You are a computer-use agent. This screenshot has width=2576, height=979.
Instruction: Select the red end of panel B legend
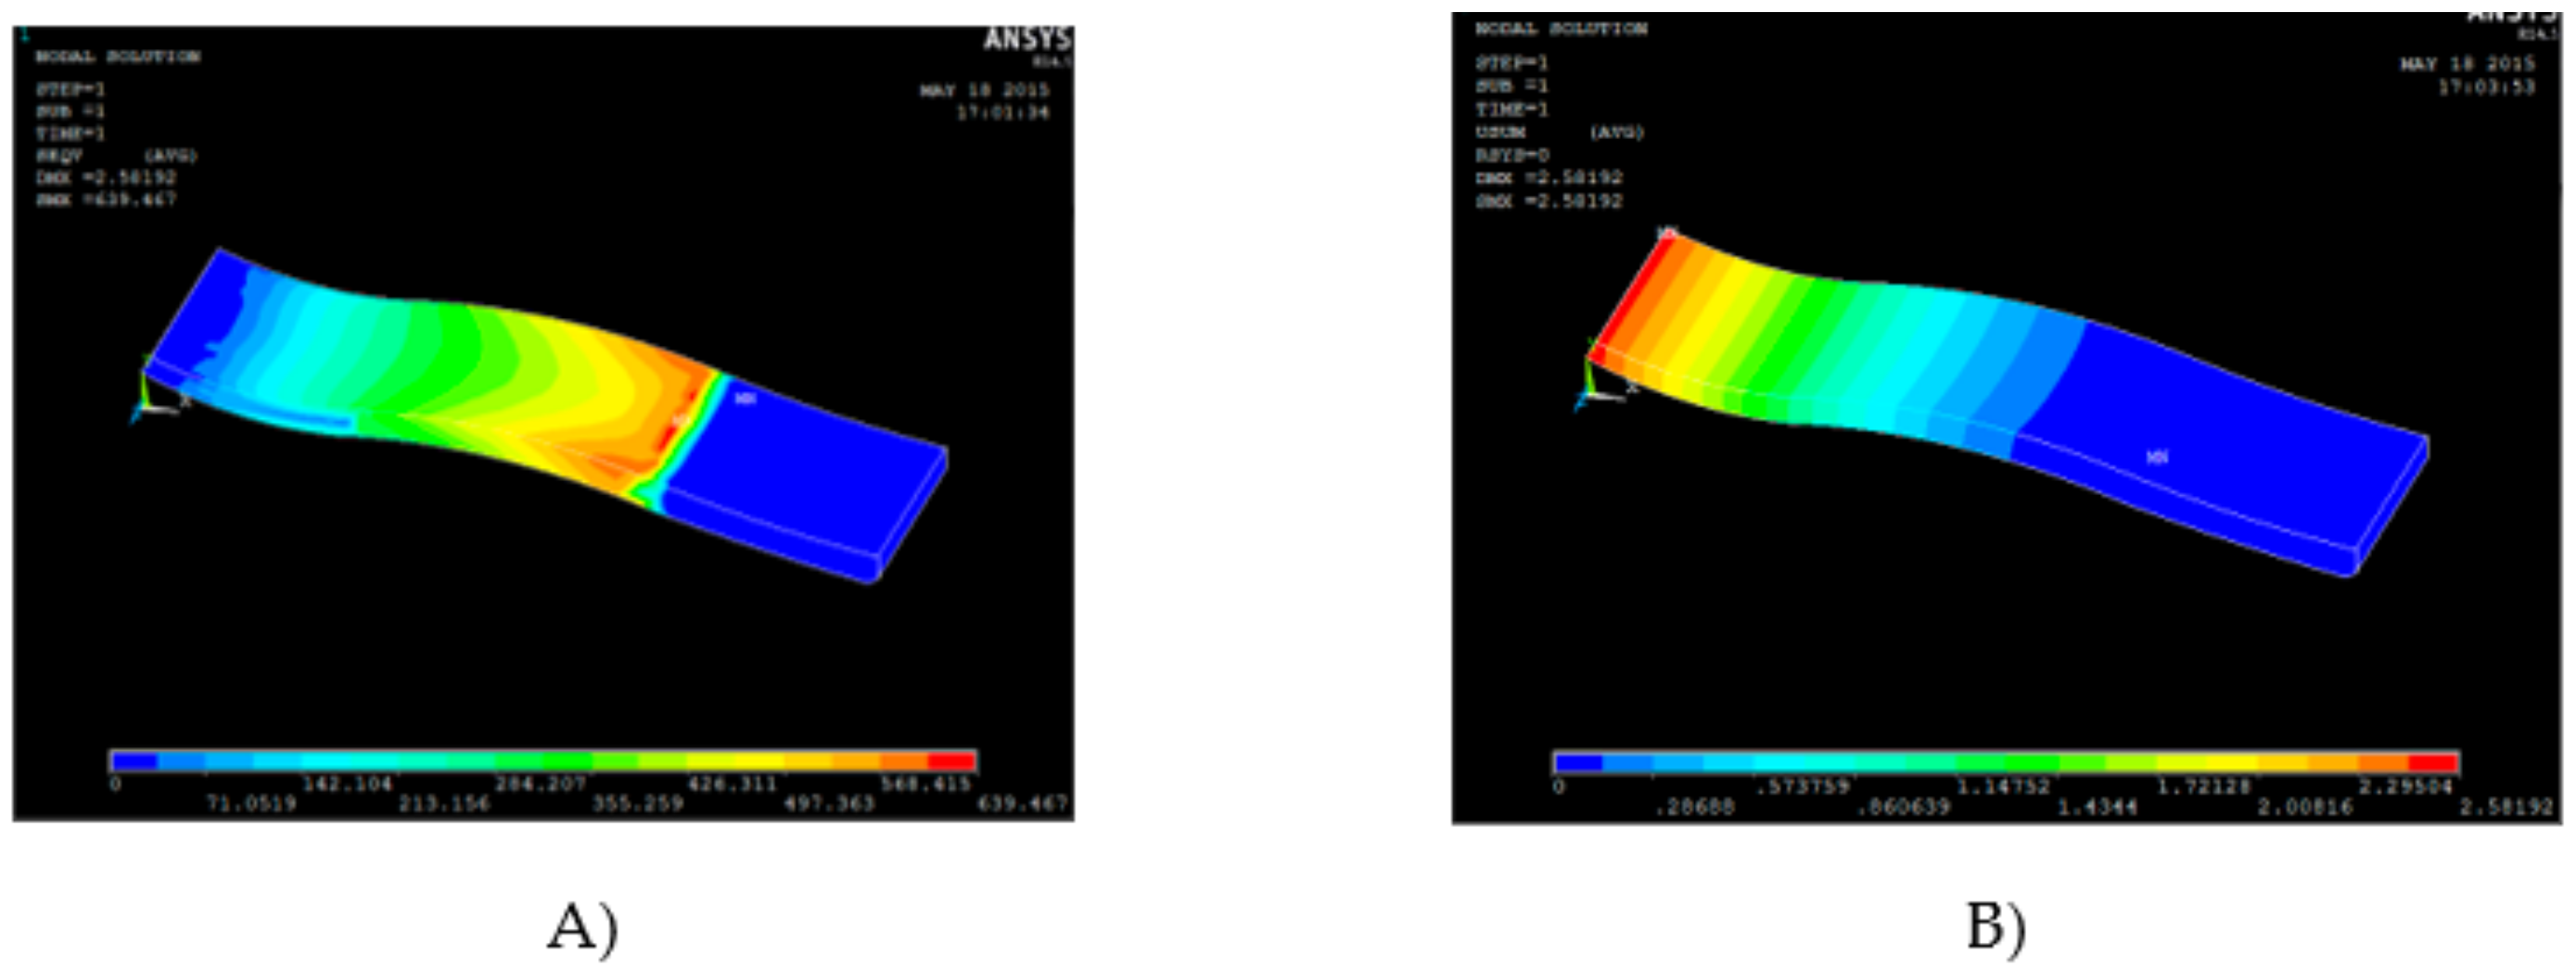[2433, 763]
